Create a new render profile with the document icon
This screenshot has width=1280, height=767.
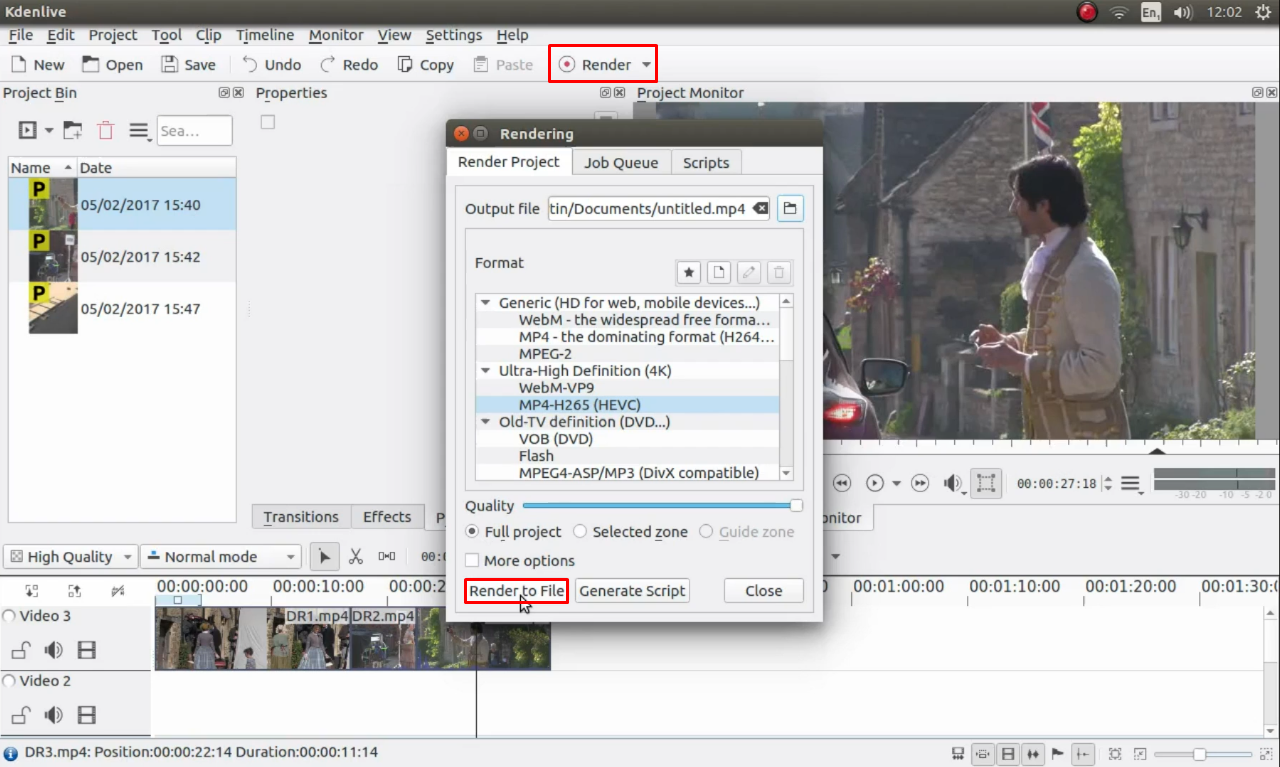coord(718,271)
